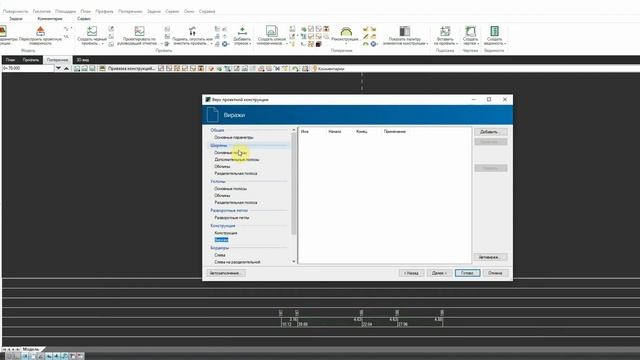Switch to the Комментарии ribbon tab

pyautogui.click(x=50, y=19)
